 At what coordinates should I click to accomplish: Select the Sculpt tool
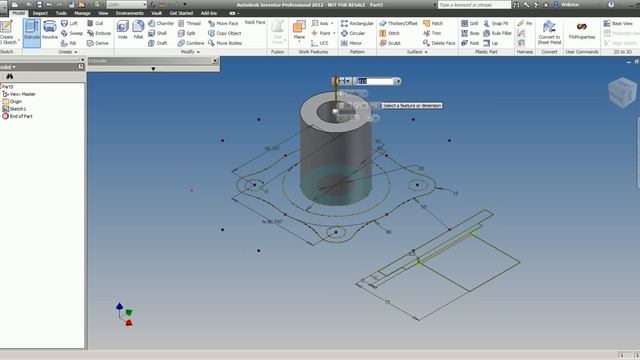click(390, 43)
